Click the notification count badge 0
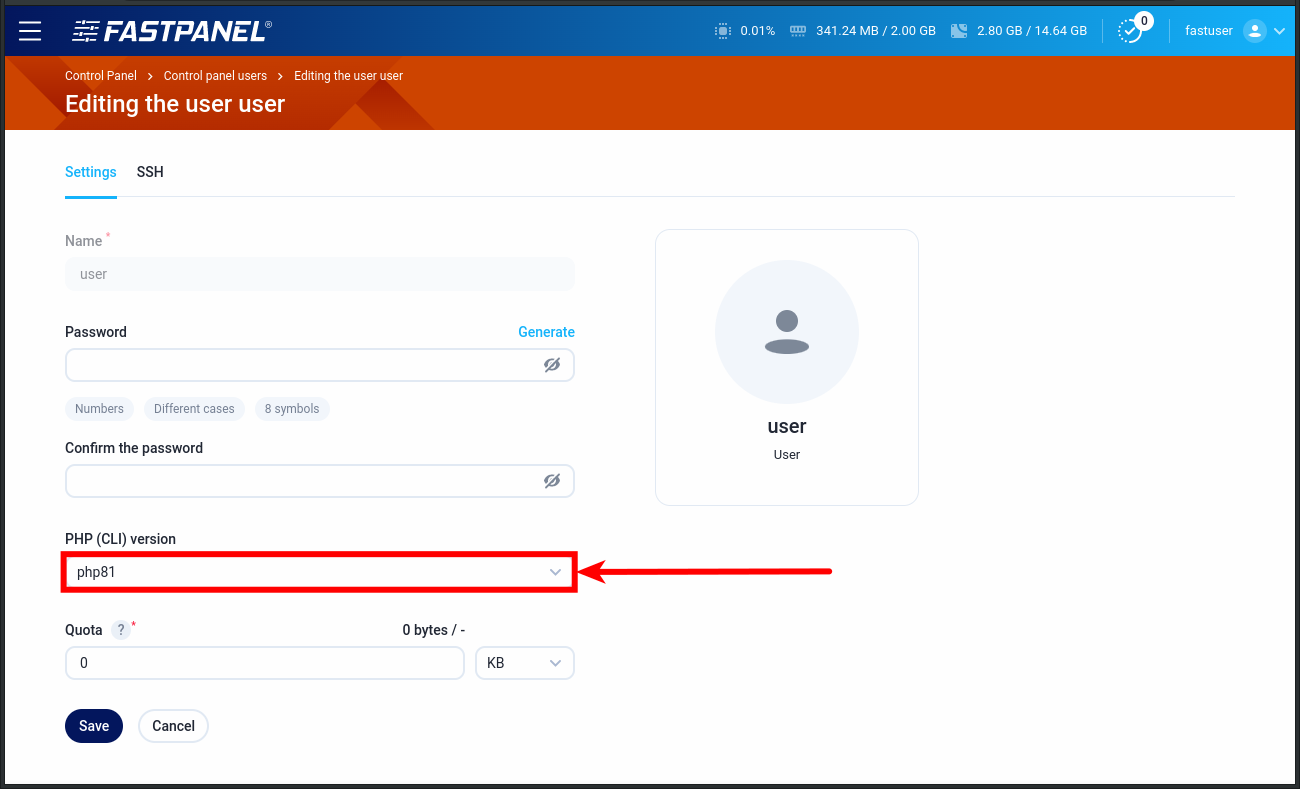This screenshot has height=789, width=1300. (1144, 20)
